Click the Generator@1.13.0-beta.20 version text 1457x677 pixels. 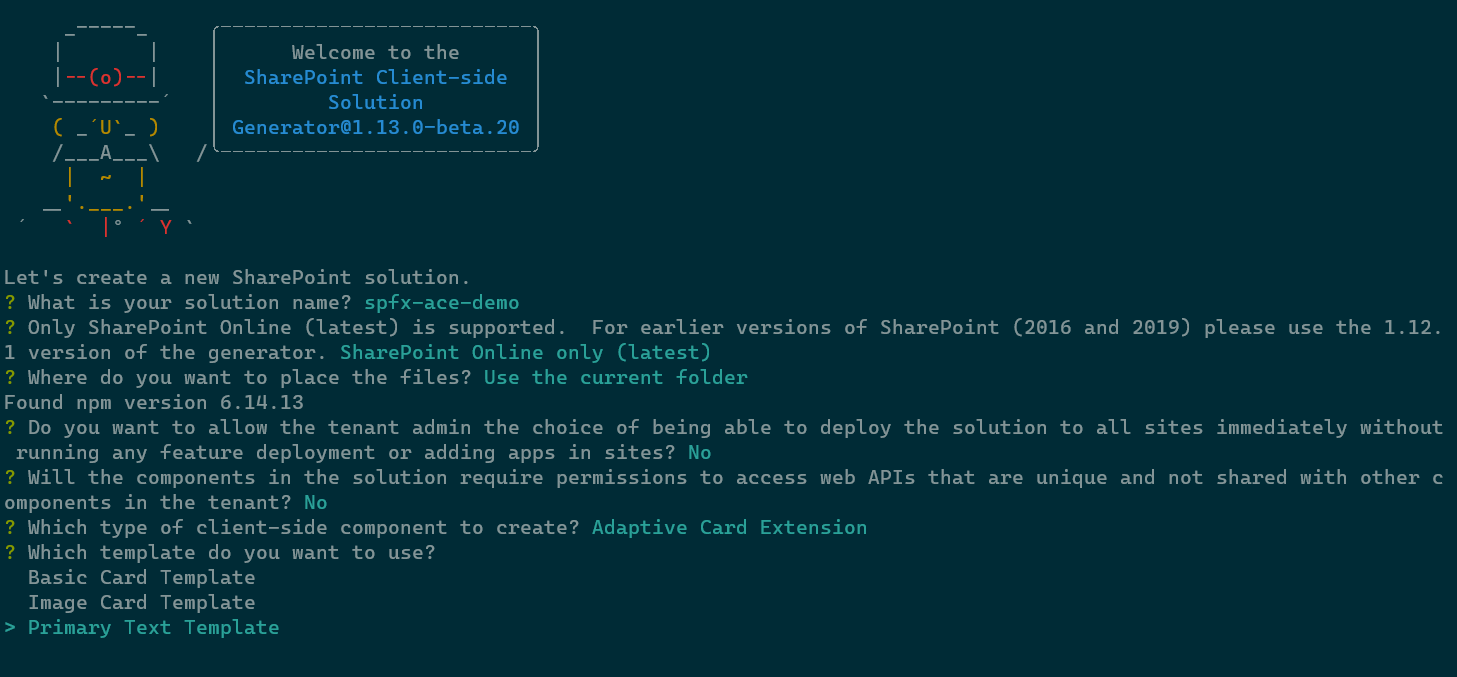(x=375, y=128)
